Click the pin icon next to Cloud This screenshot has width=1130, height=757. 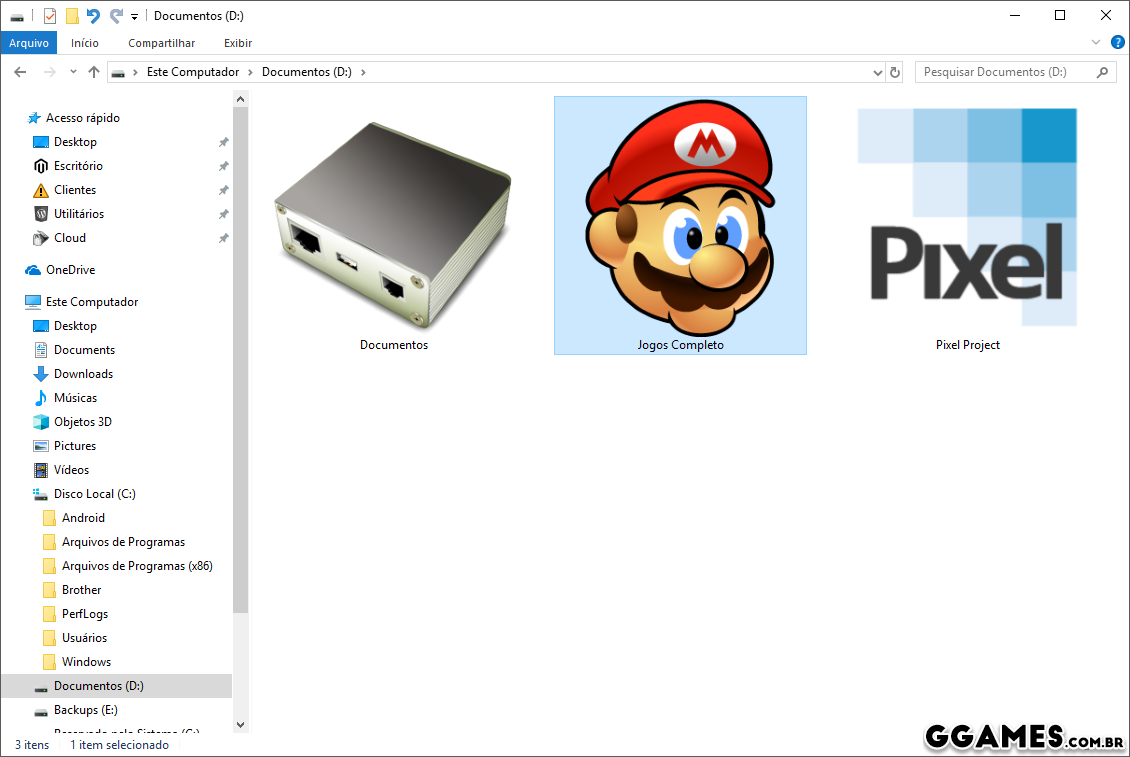[223, 238]
